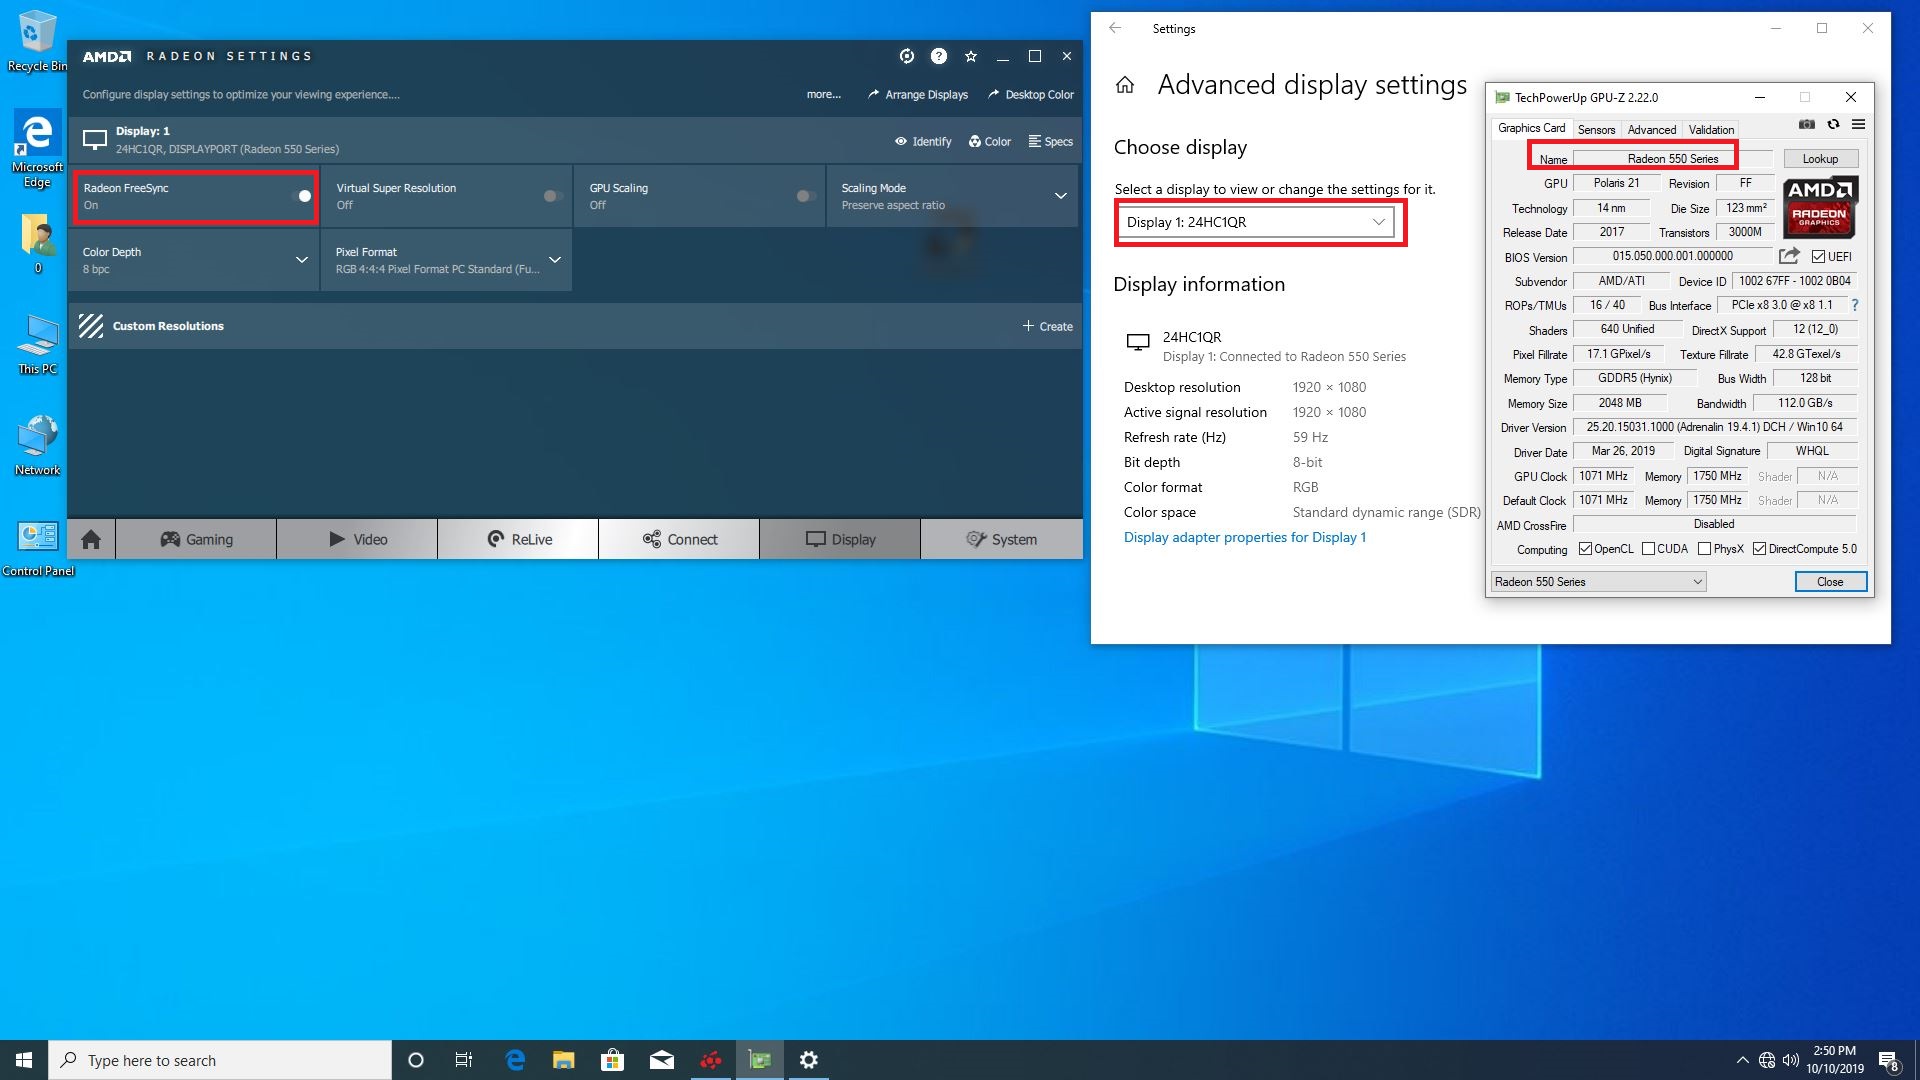This screenshot has height=1080, width=1920.
Task: Switch to Connect tab
Action: click(x=679, y=539)
